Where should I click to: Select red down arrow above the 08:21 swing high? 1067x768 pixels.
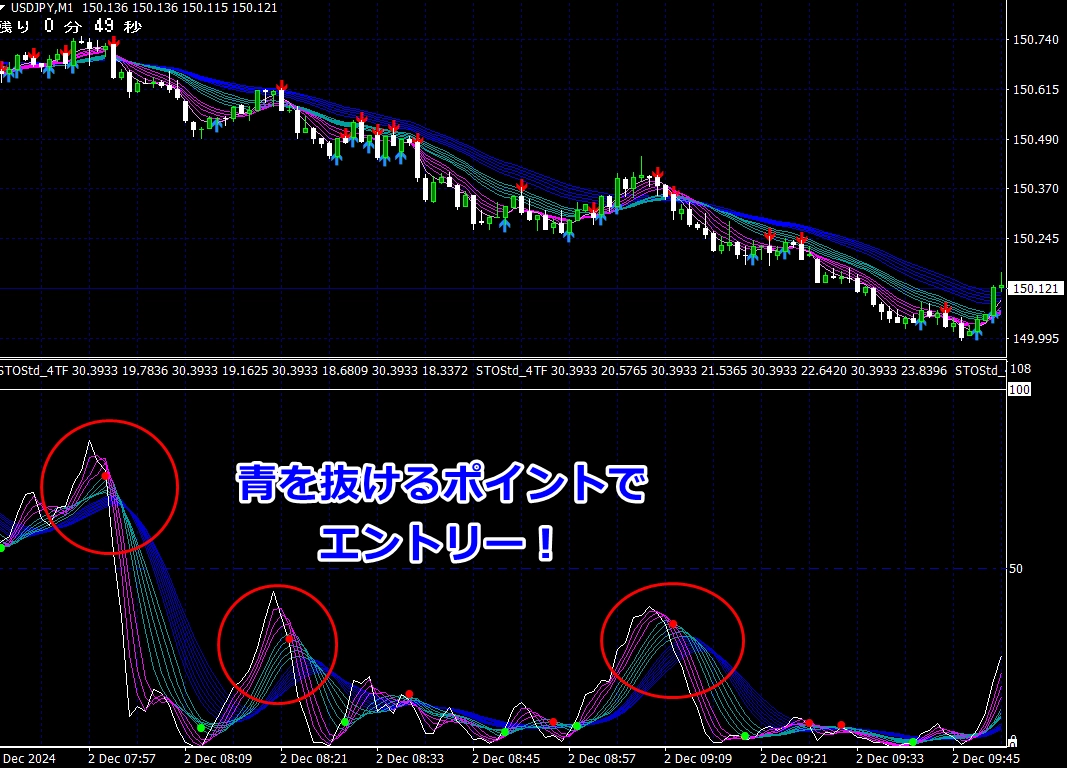tap(282, 85)
